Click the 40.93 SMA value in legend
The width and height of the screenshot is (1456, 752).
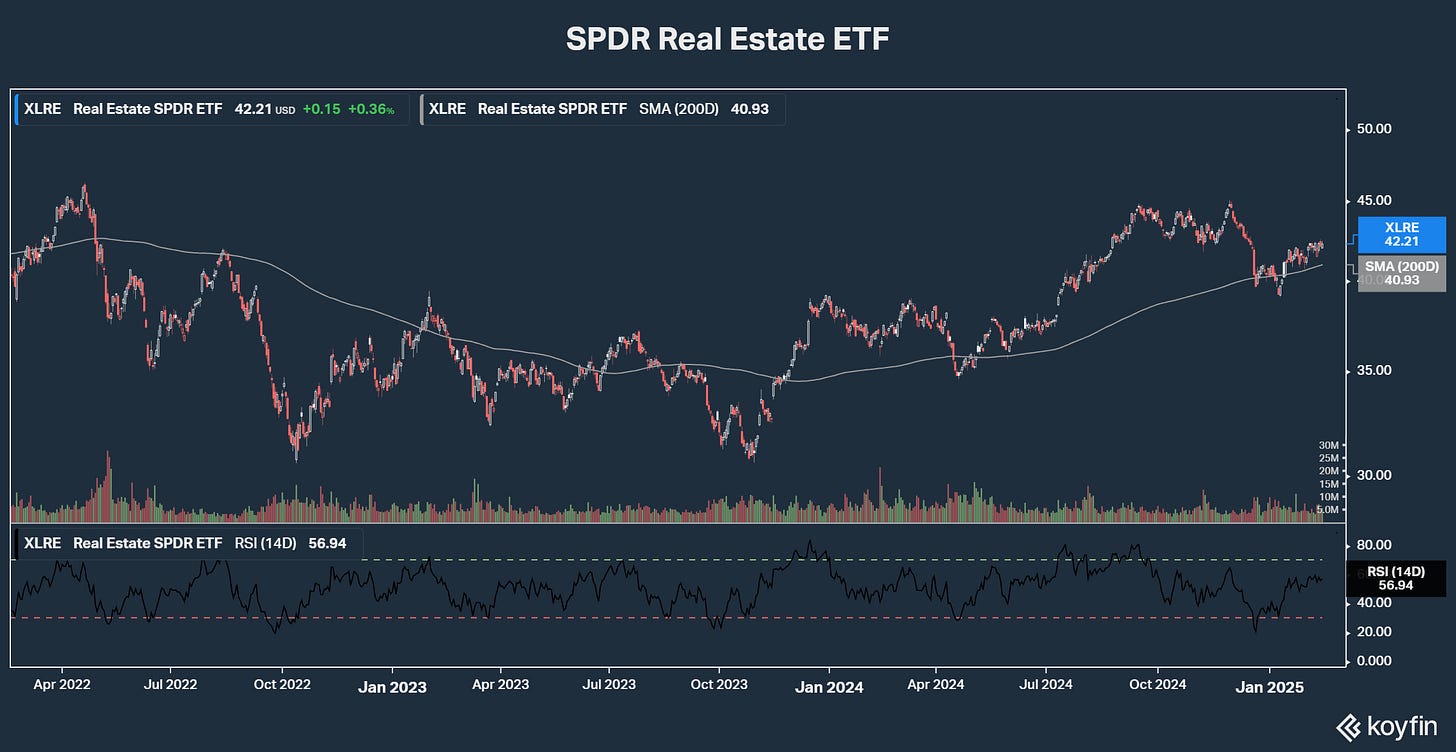[750, 108]
